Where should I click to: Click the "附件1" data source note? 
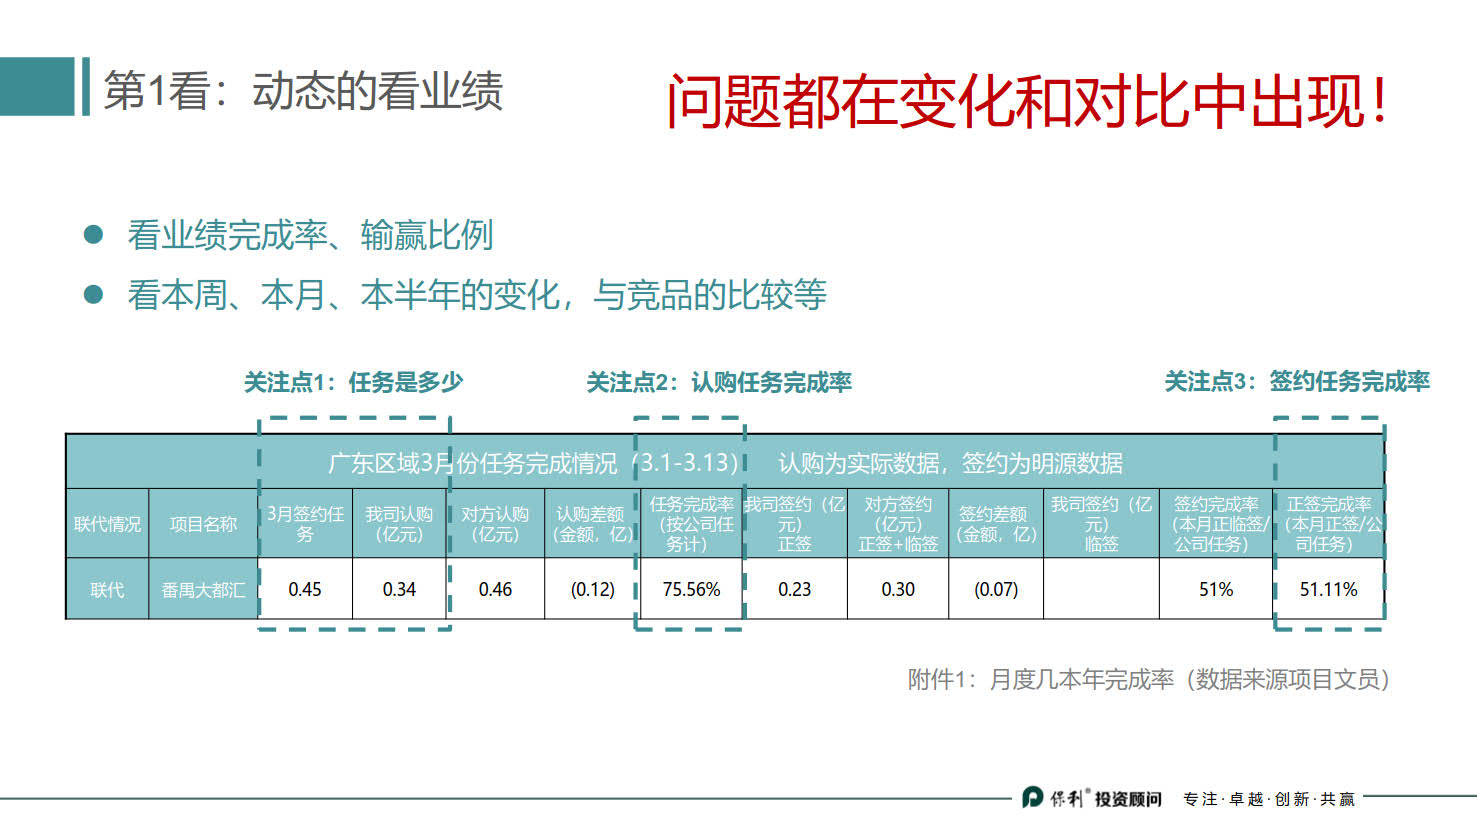(x=1150, y=676)
